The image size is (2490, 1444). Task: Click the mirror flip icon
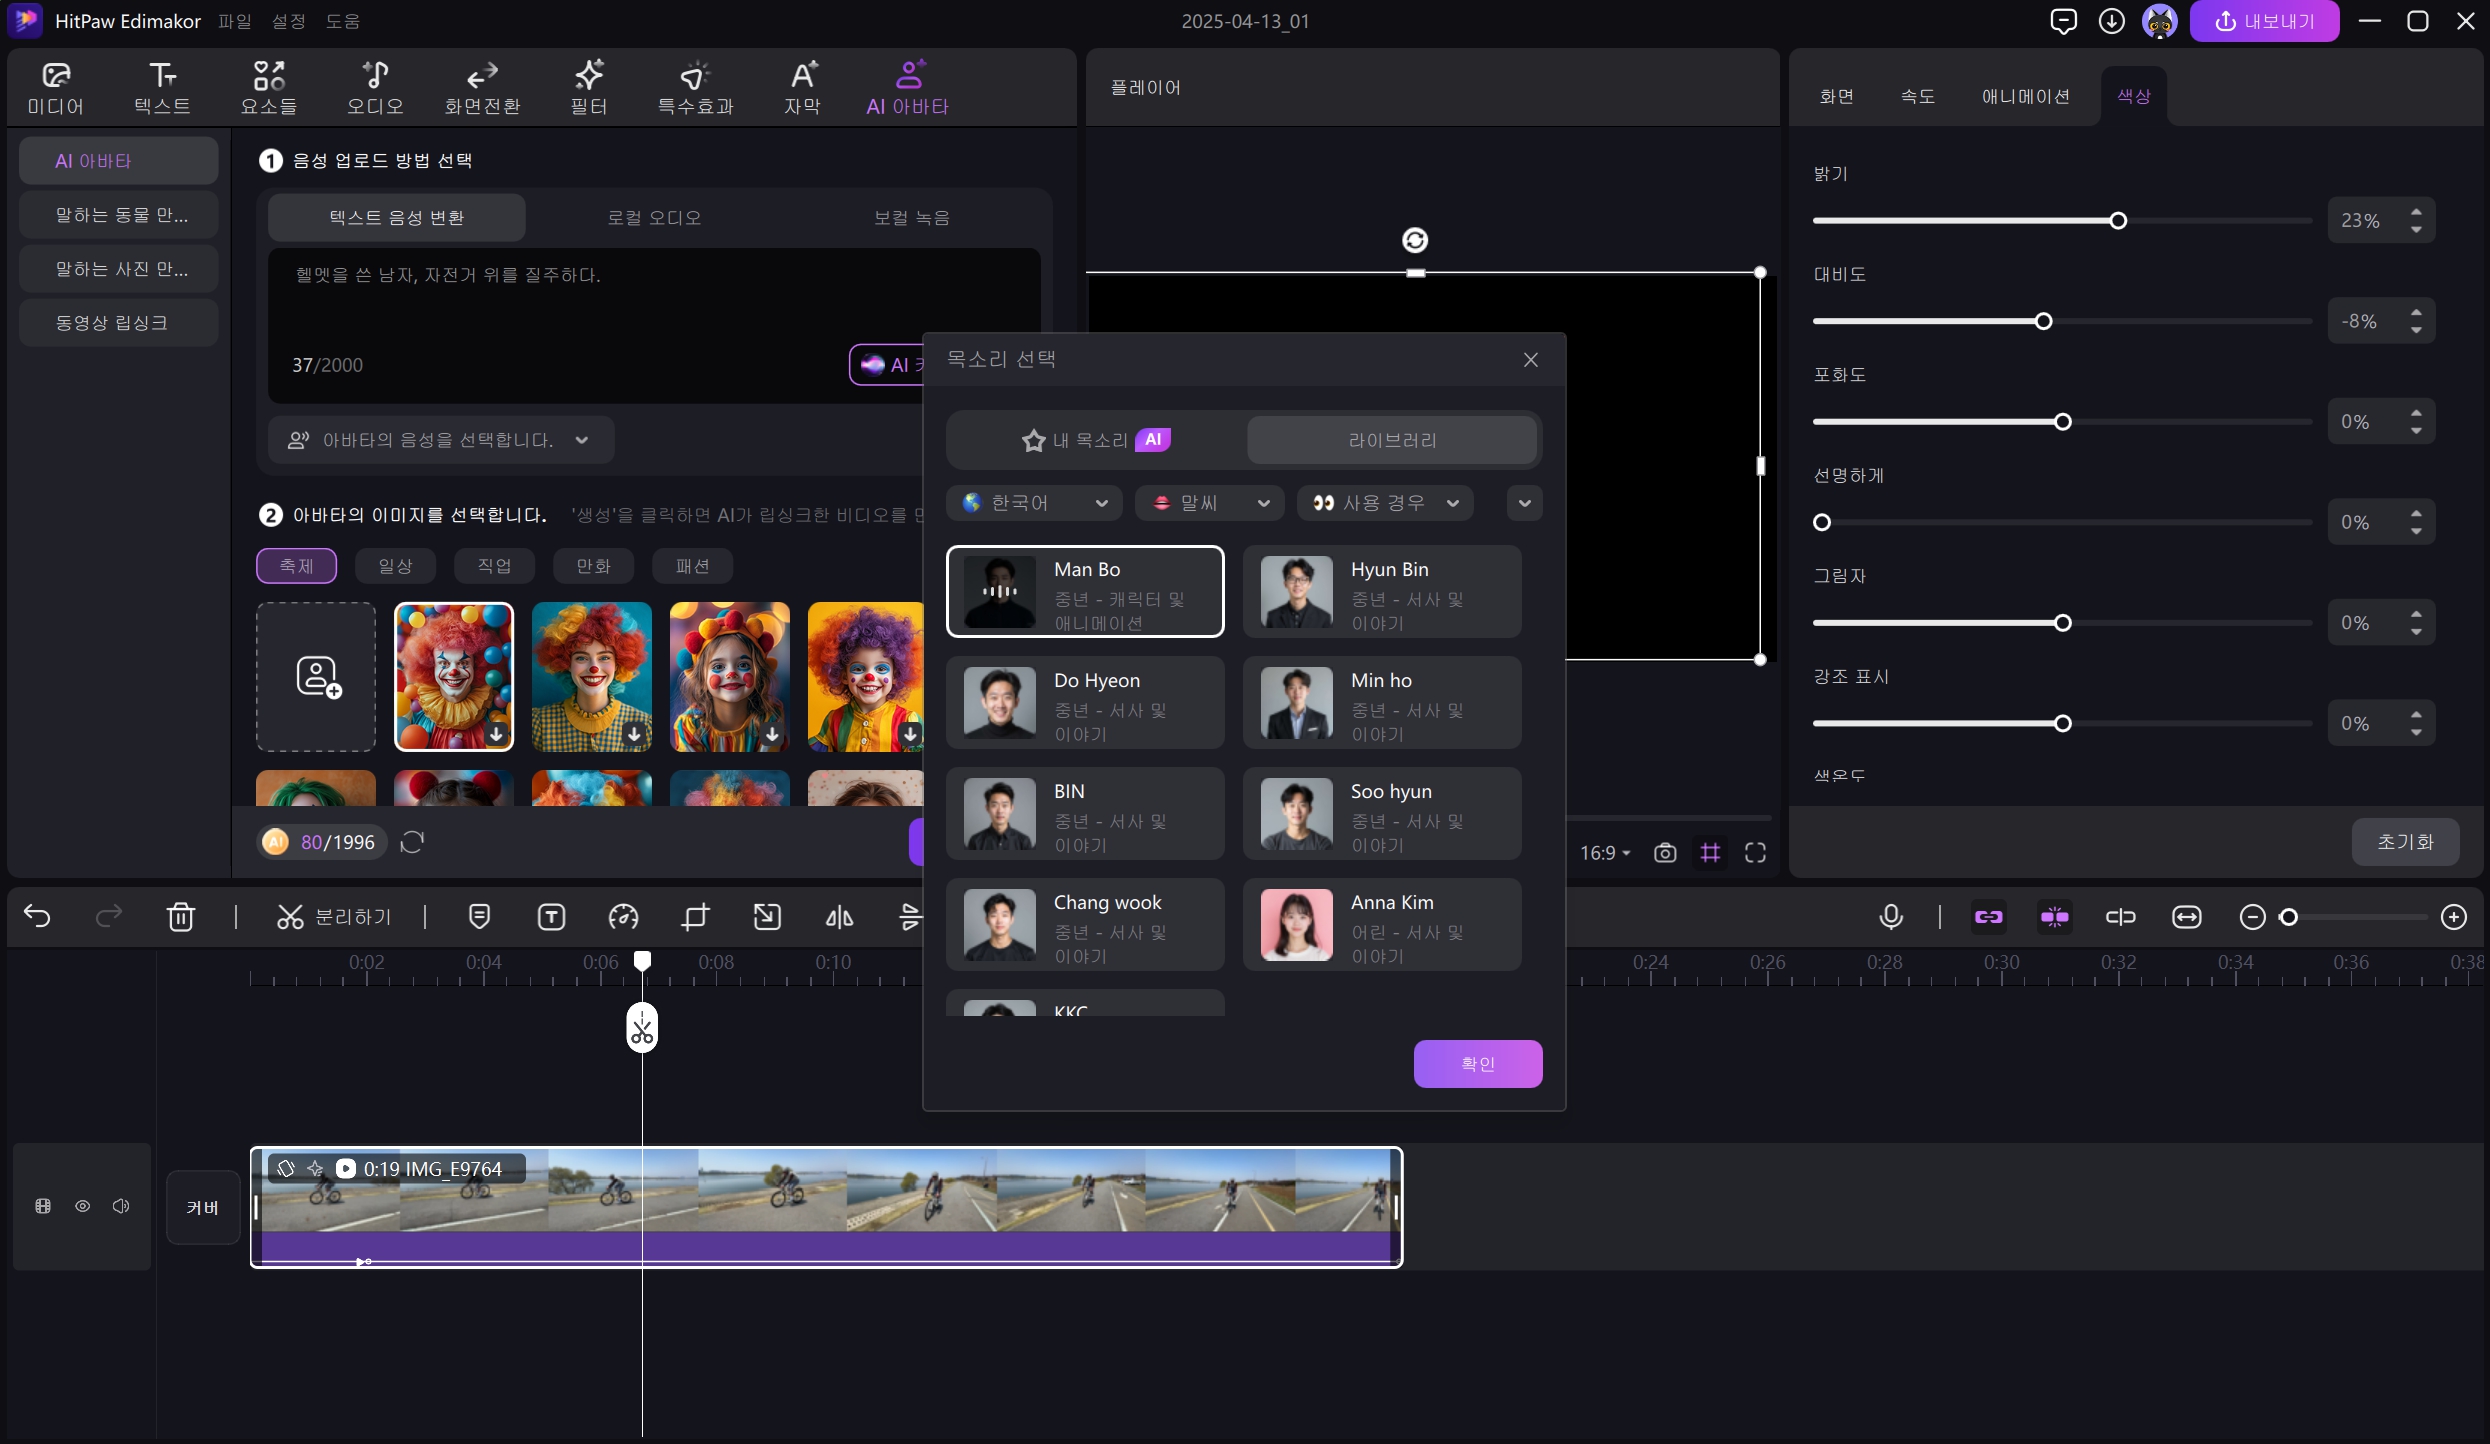[839, 917]
